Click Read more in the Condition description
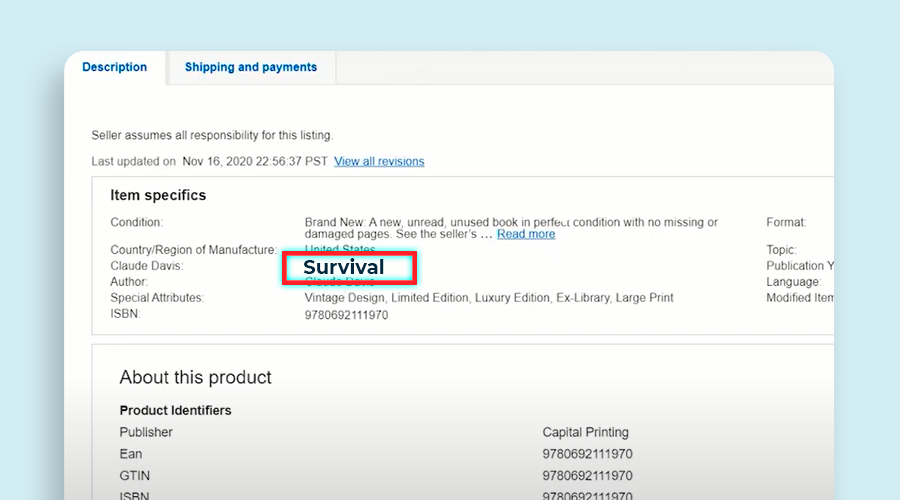This screenshot has width=900, height=500. (526, 234)
